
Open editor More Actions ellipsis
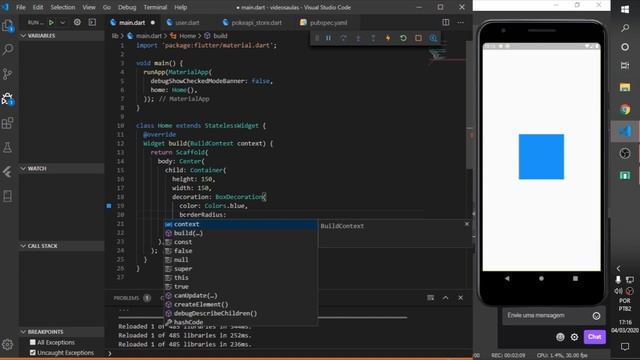click(x=460, y=22)
